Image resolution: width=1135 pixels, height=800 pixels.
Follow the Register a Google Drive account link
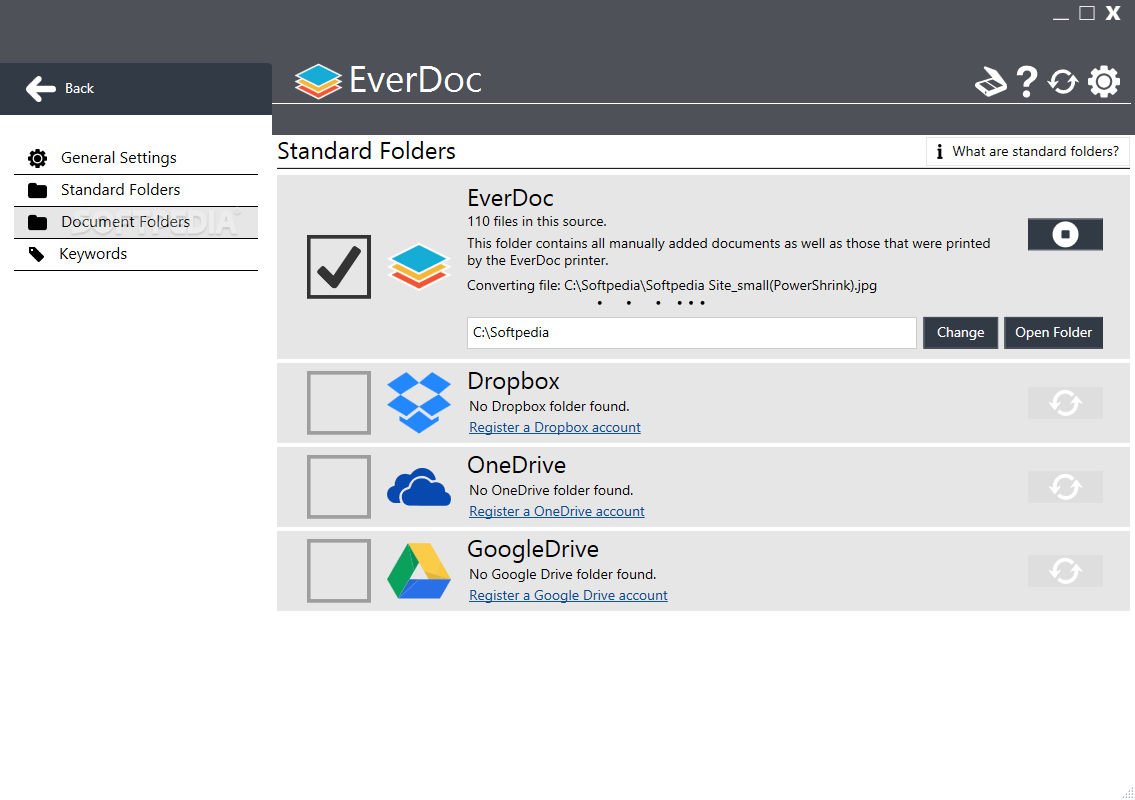[x=568, y=595]
